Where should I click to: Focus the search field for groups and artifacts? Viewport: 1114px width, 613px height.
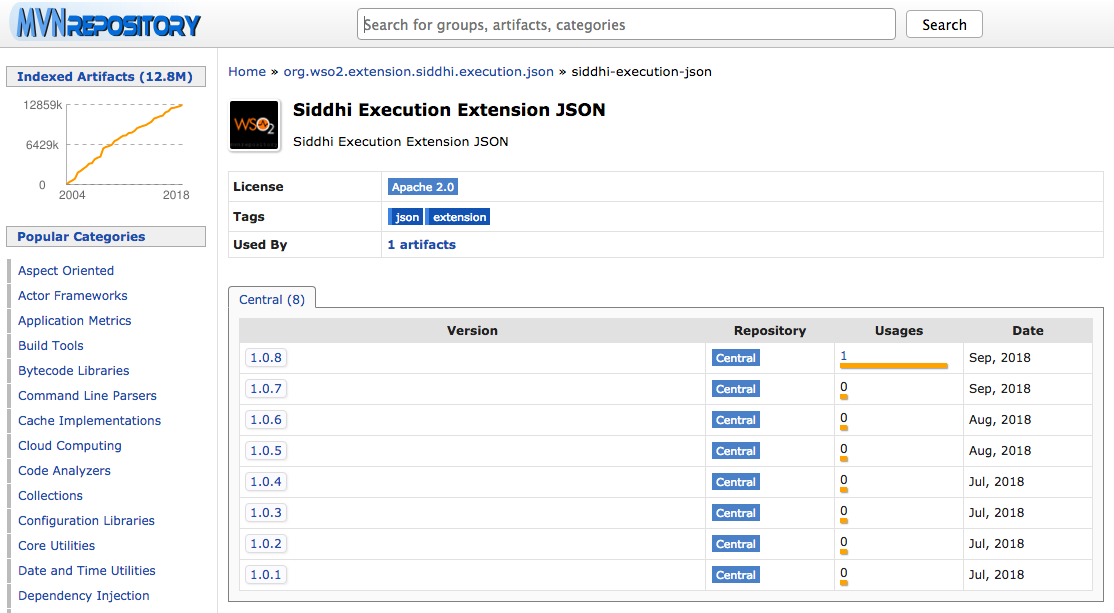tap(626, 24)
